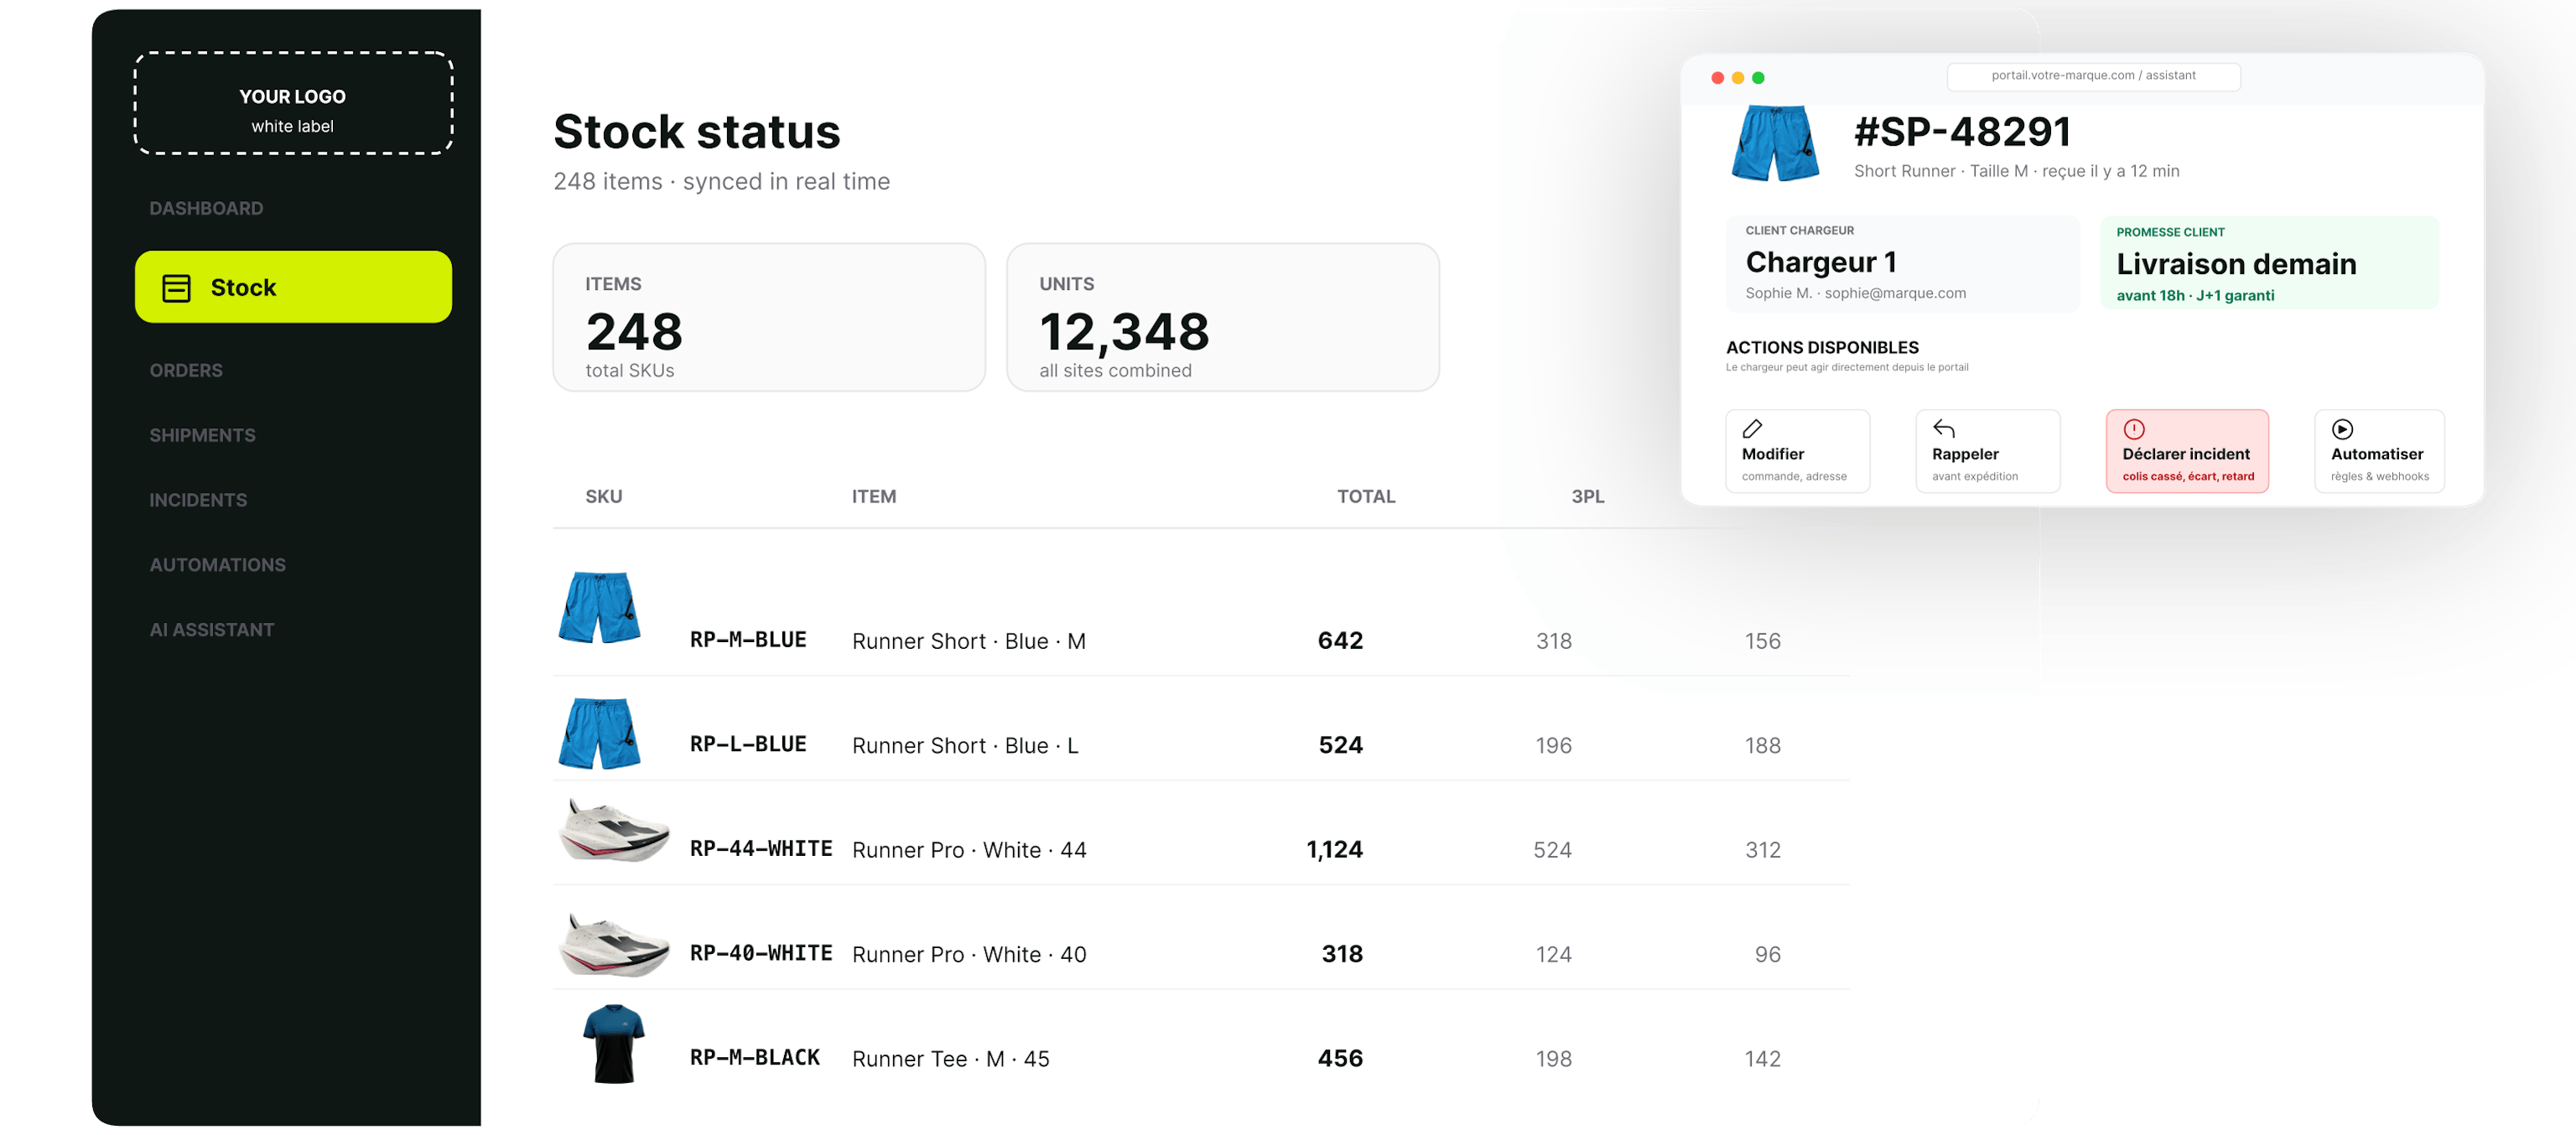Screen dimensions: 2576x1135
Task: Open the Dashboard section in sidebar
Action: tap(206, 208)
